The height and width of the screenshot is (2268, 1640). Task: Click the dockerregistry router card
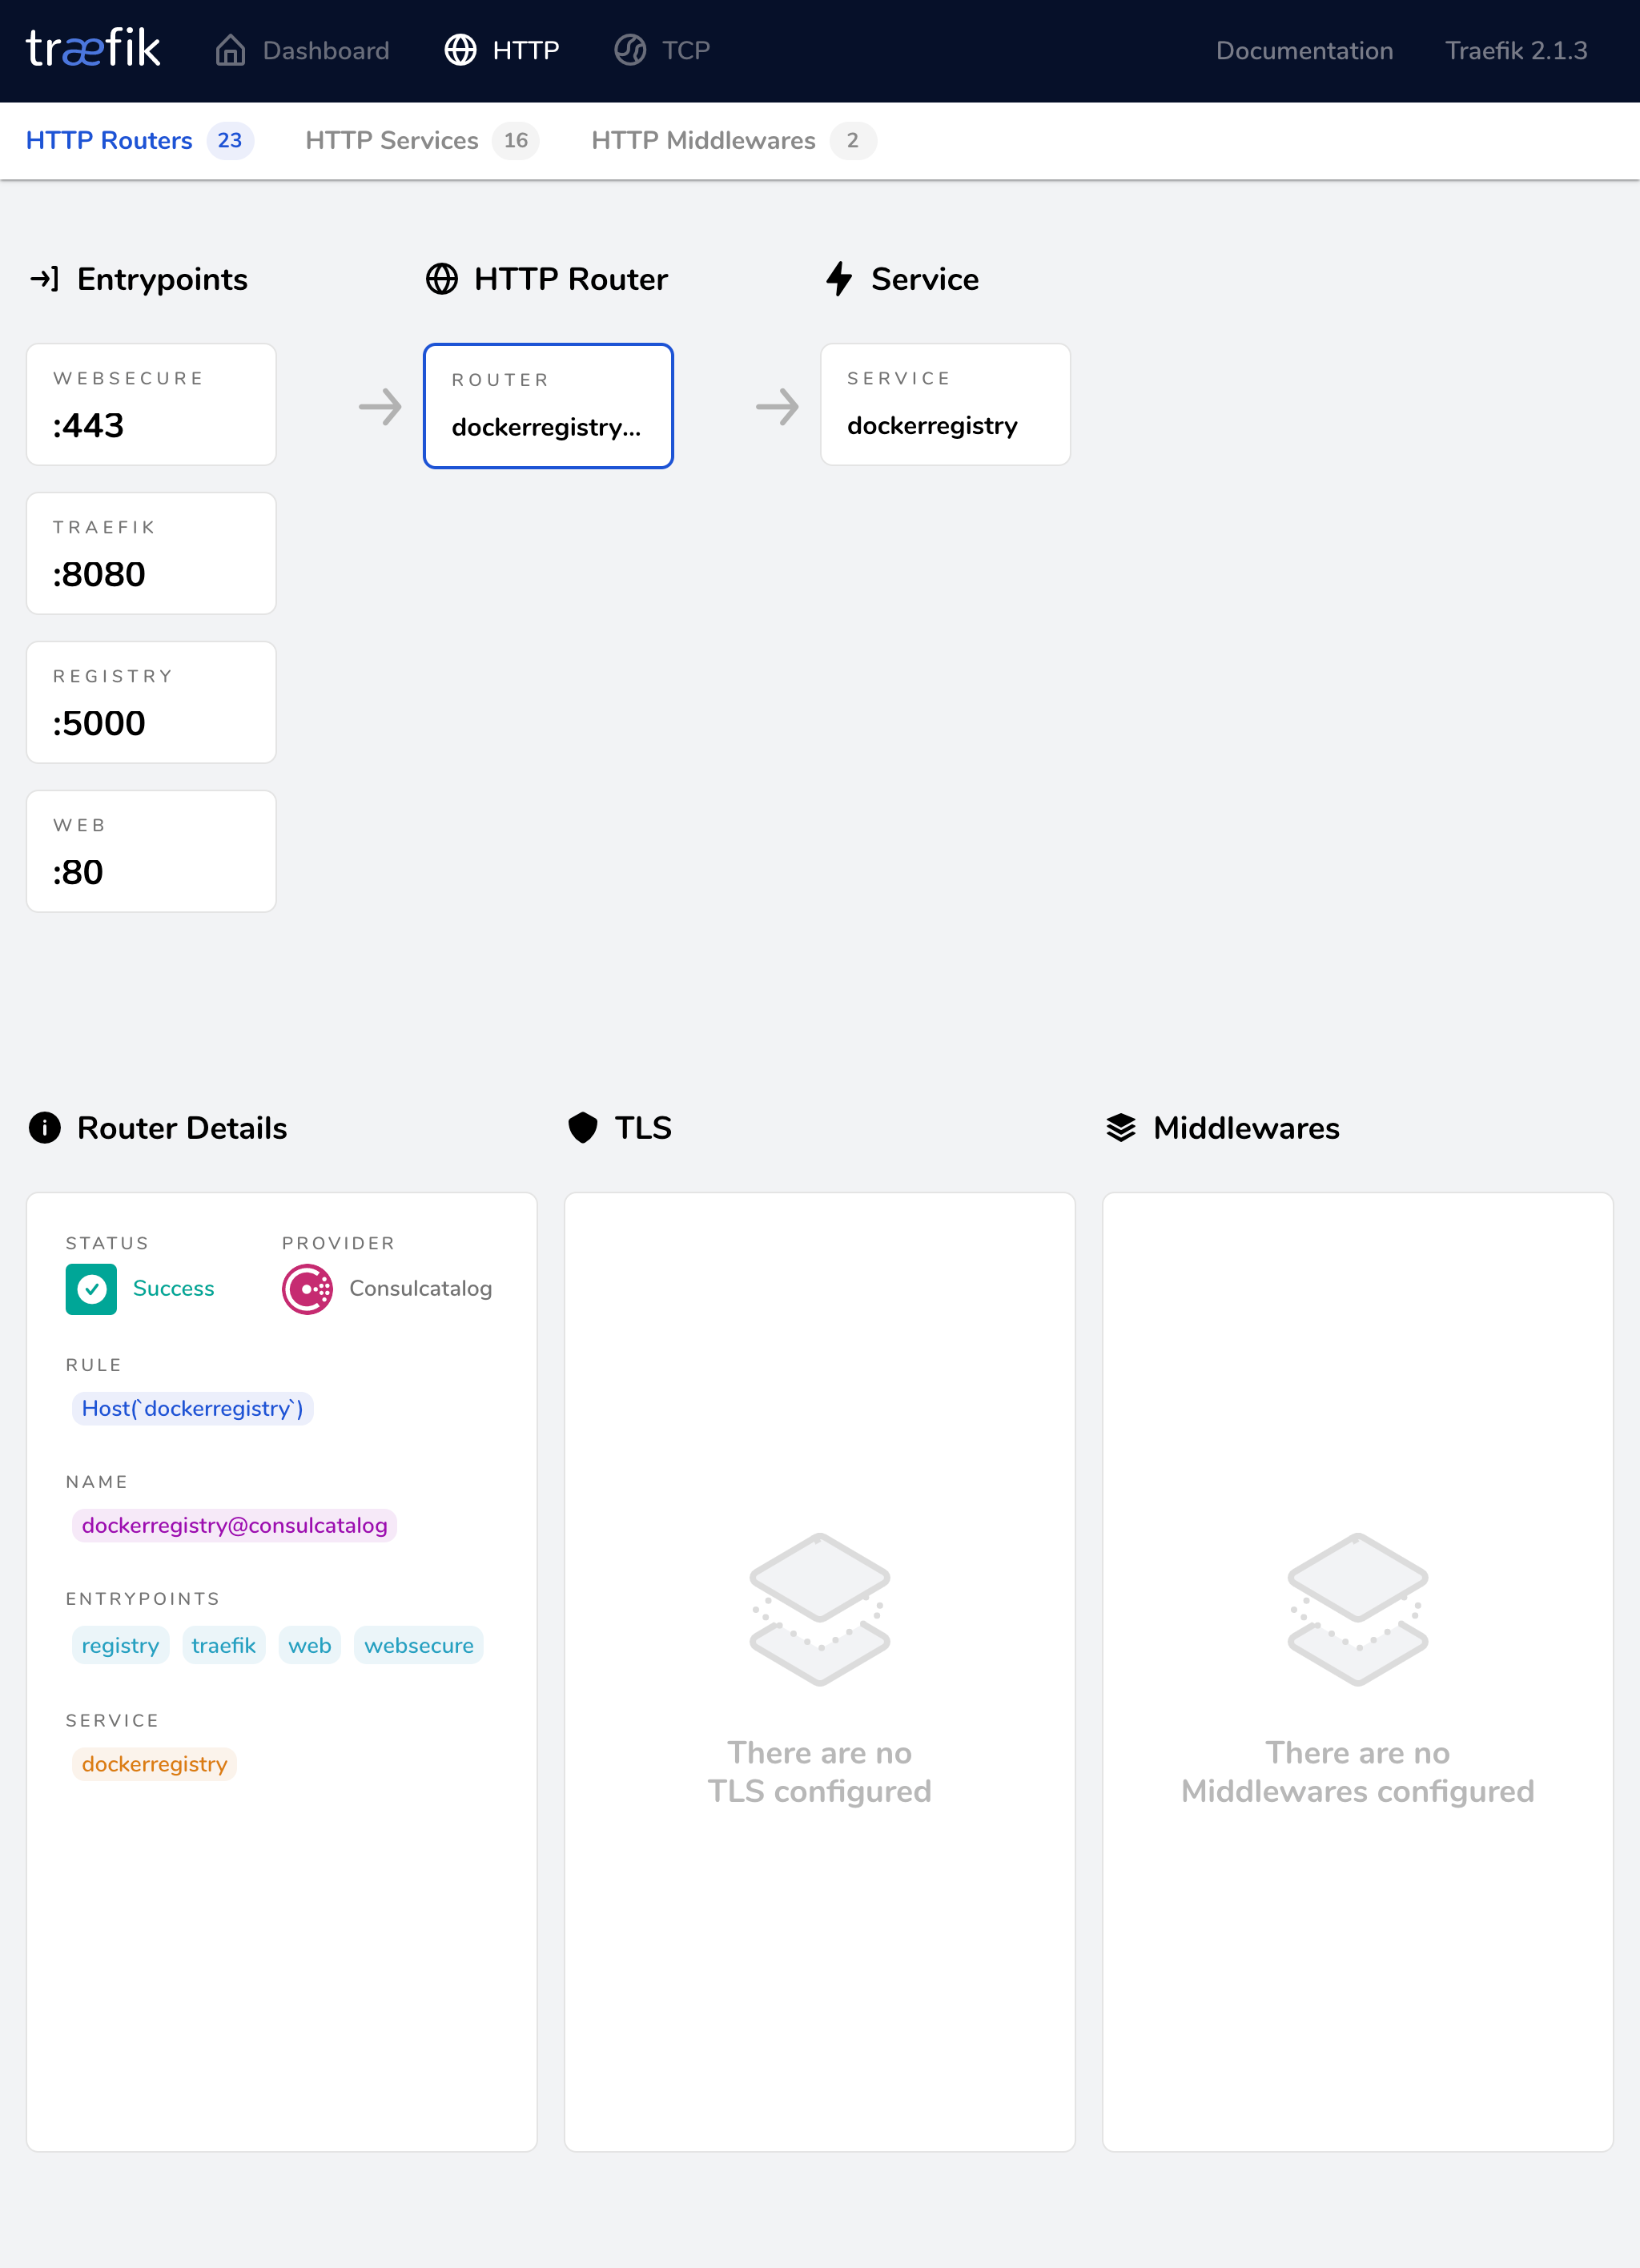[548, 406]
